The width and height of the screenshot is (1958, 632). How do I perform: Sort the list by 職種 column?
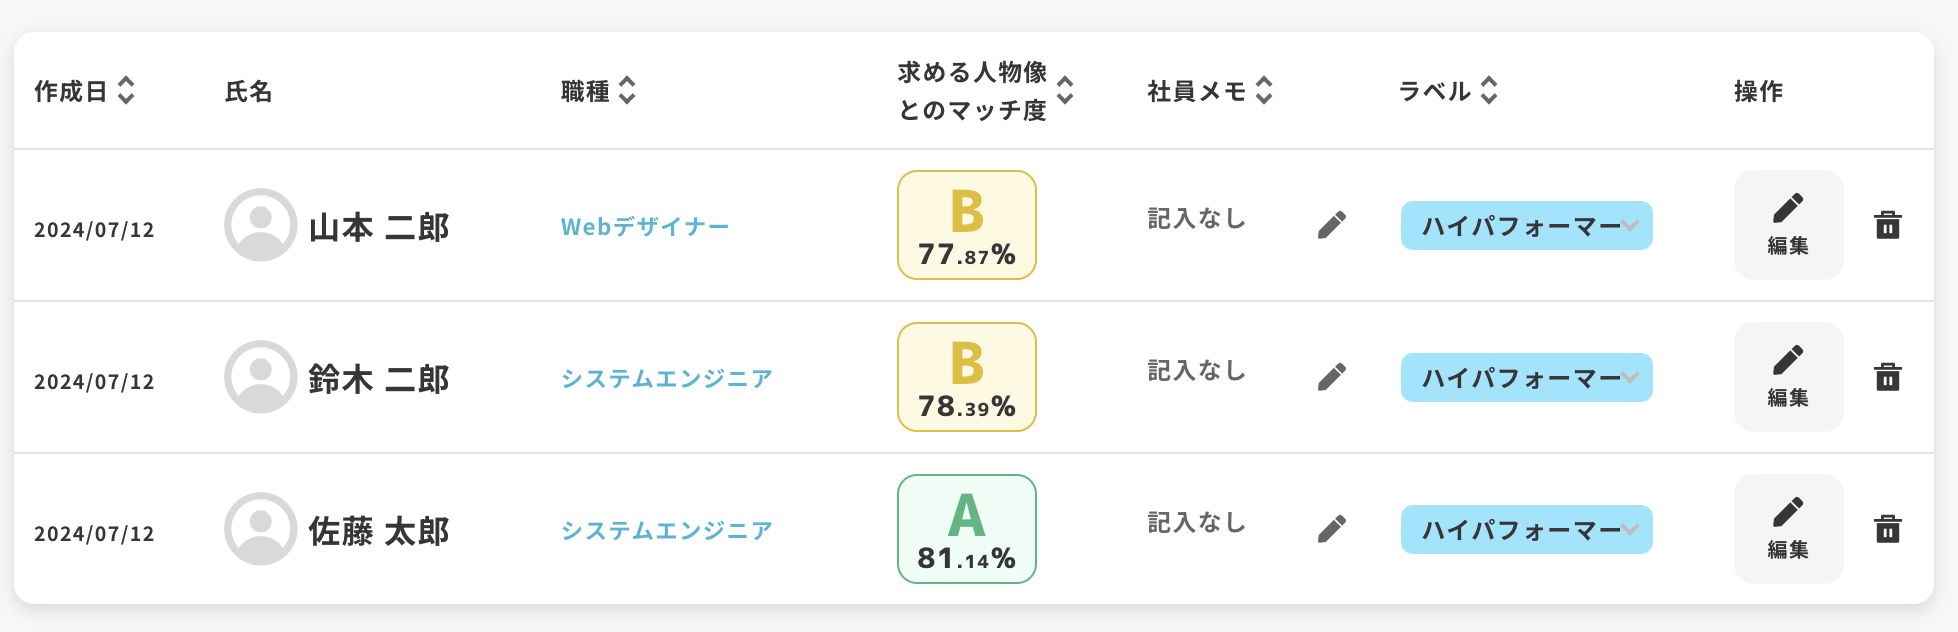tap(627, 90)
